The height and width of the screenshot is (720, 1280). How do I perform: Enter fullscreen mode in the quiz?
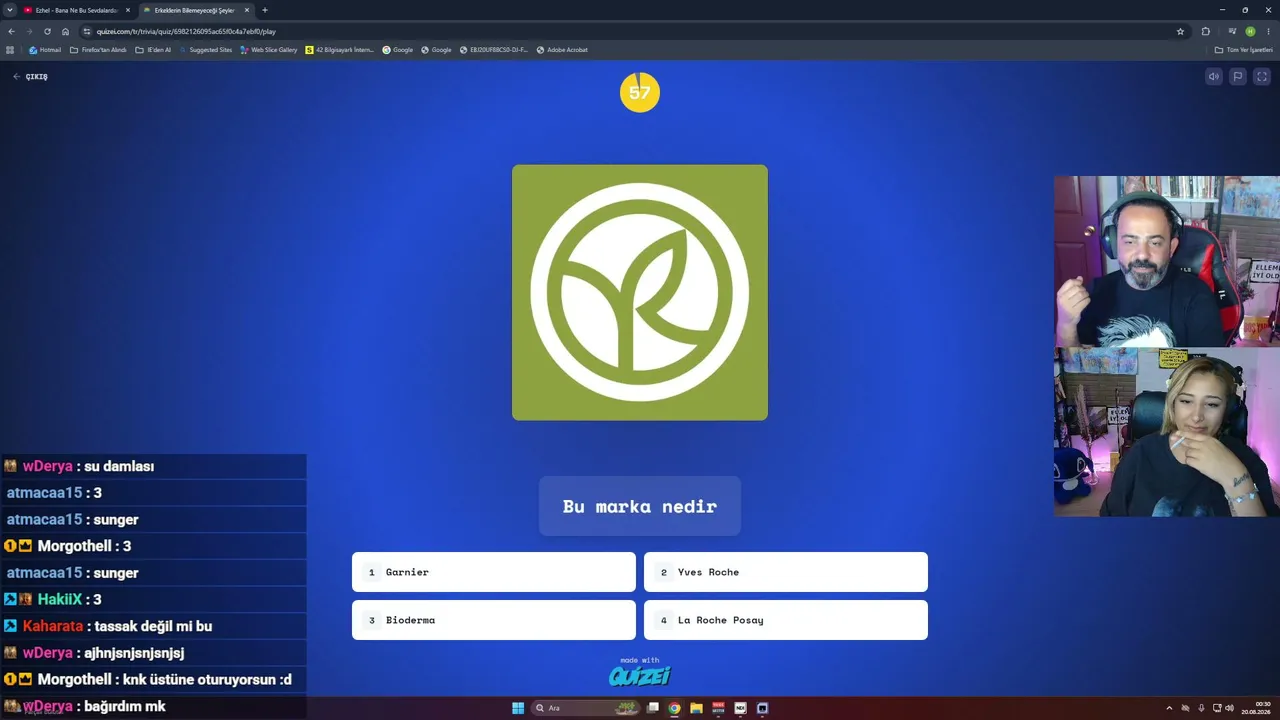(1262, 76)
